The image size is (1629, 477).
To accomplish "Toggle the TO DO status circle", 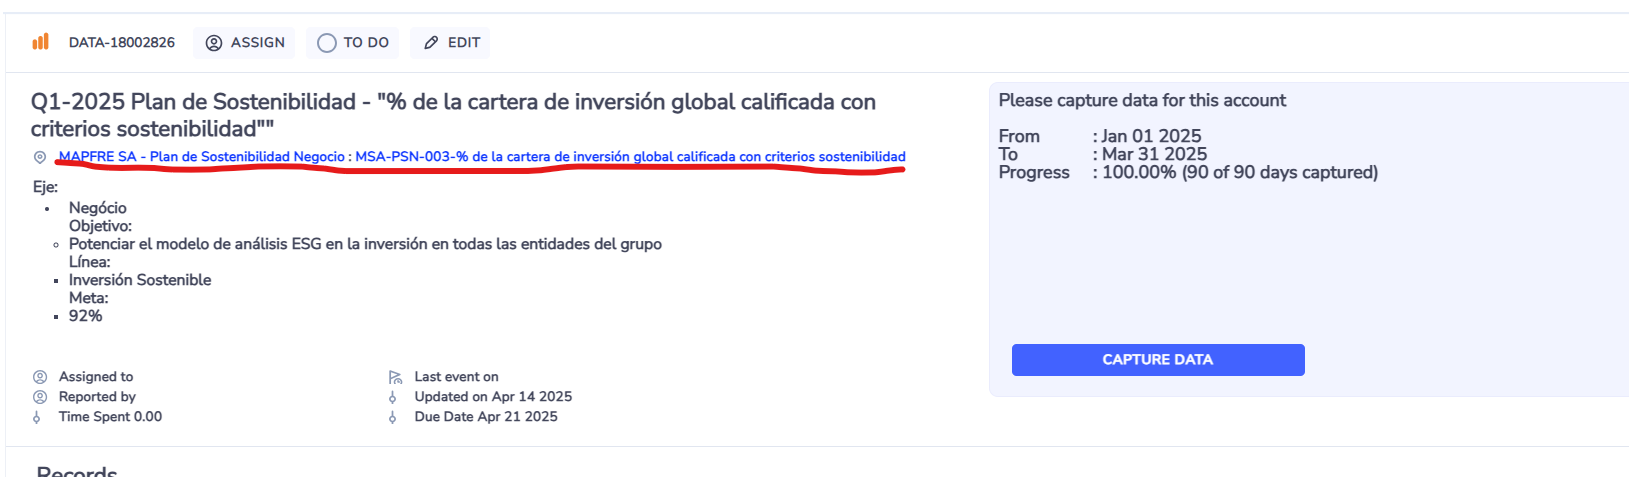I will pos(327,43).
